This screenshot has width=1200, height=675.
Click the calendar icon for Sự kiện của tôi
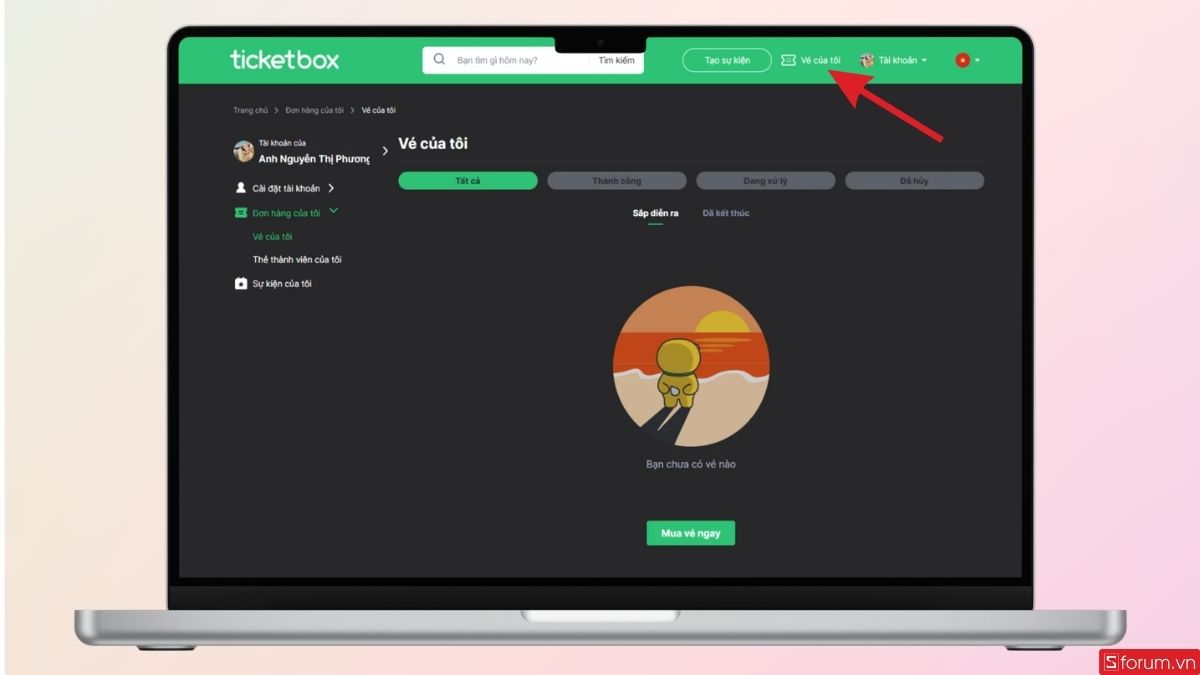pyautogui.click(x=240, y=284)
